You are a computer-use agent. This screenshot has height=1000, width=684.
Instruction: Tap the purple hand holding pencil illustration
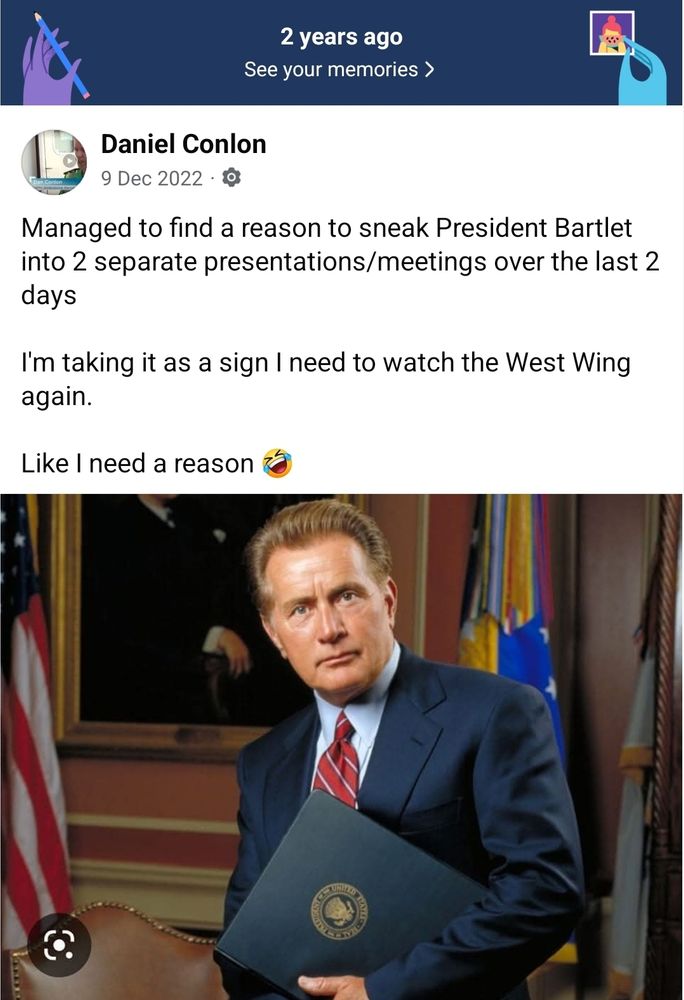tap(52, 59)
